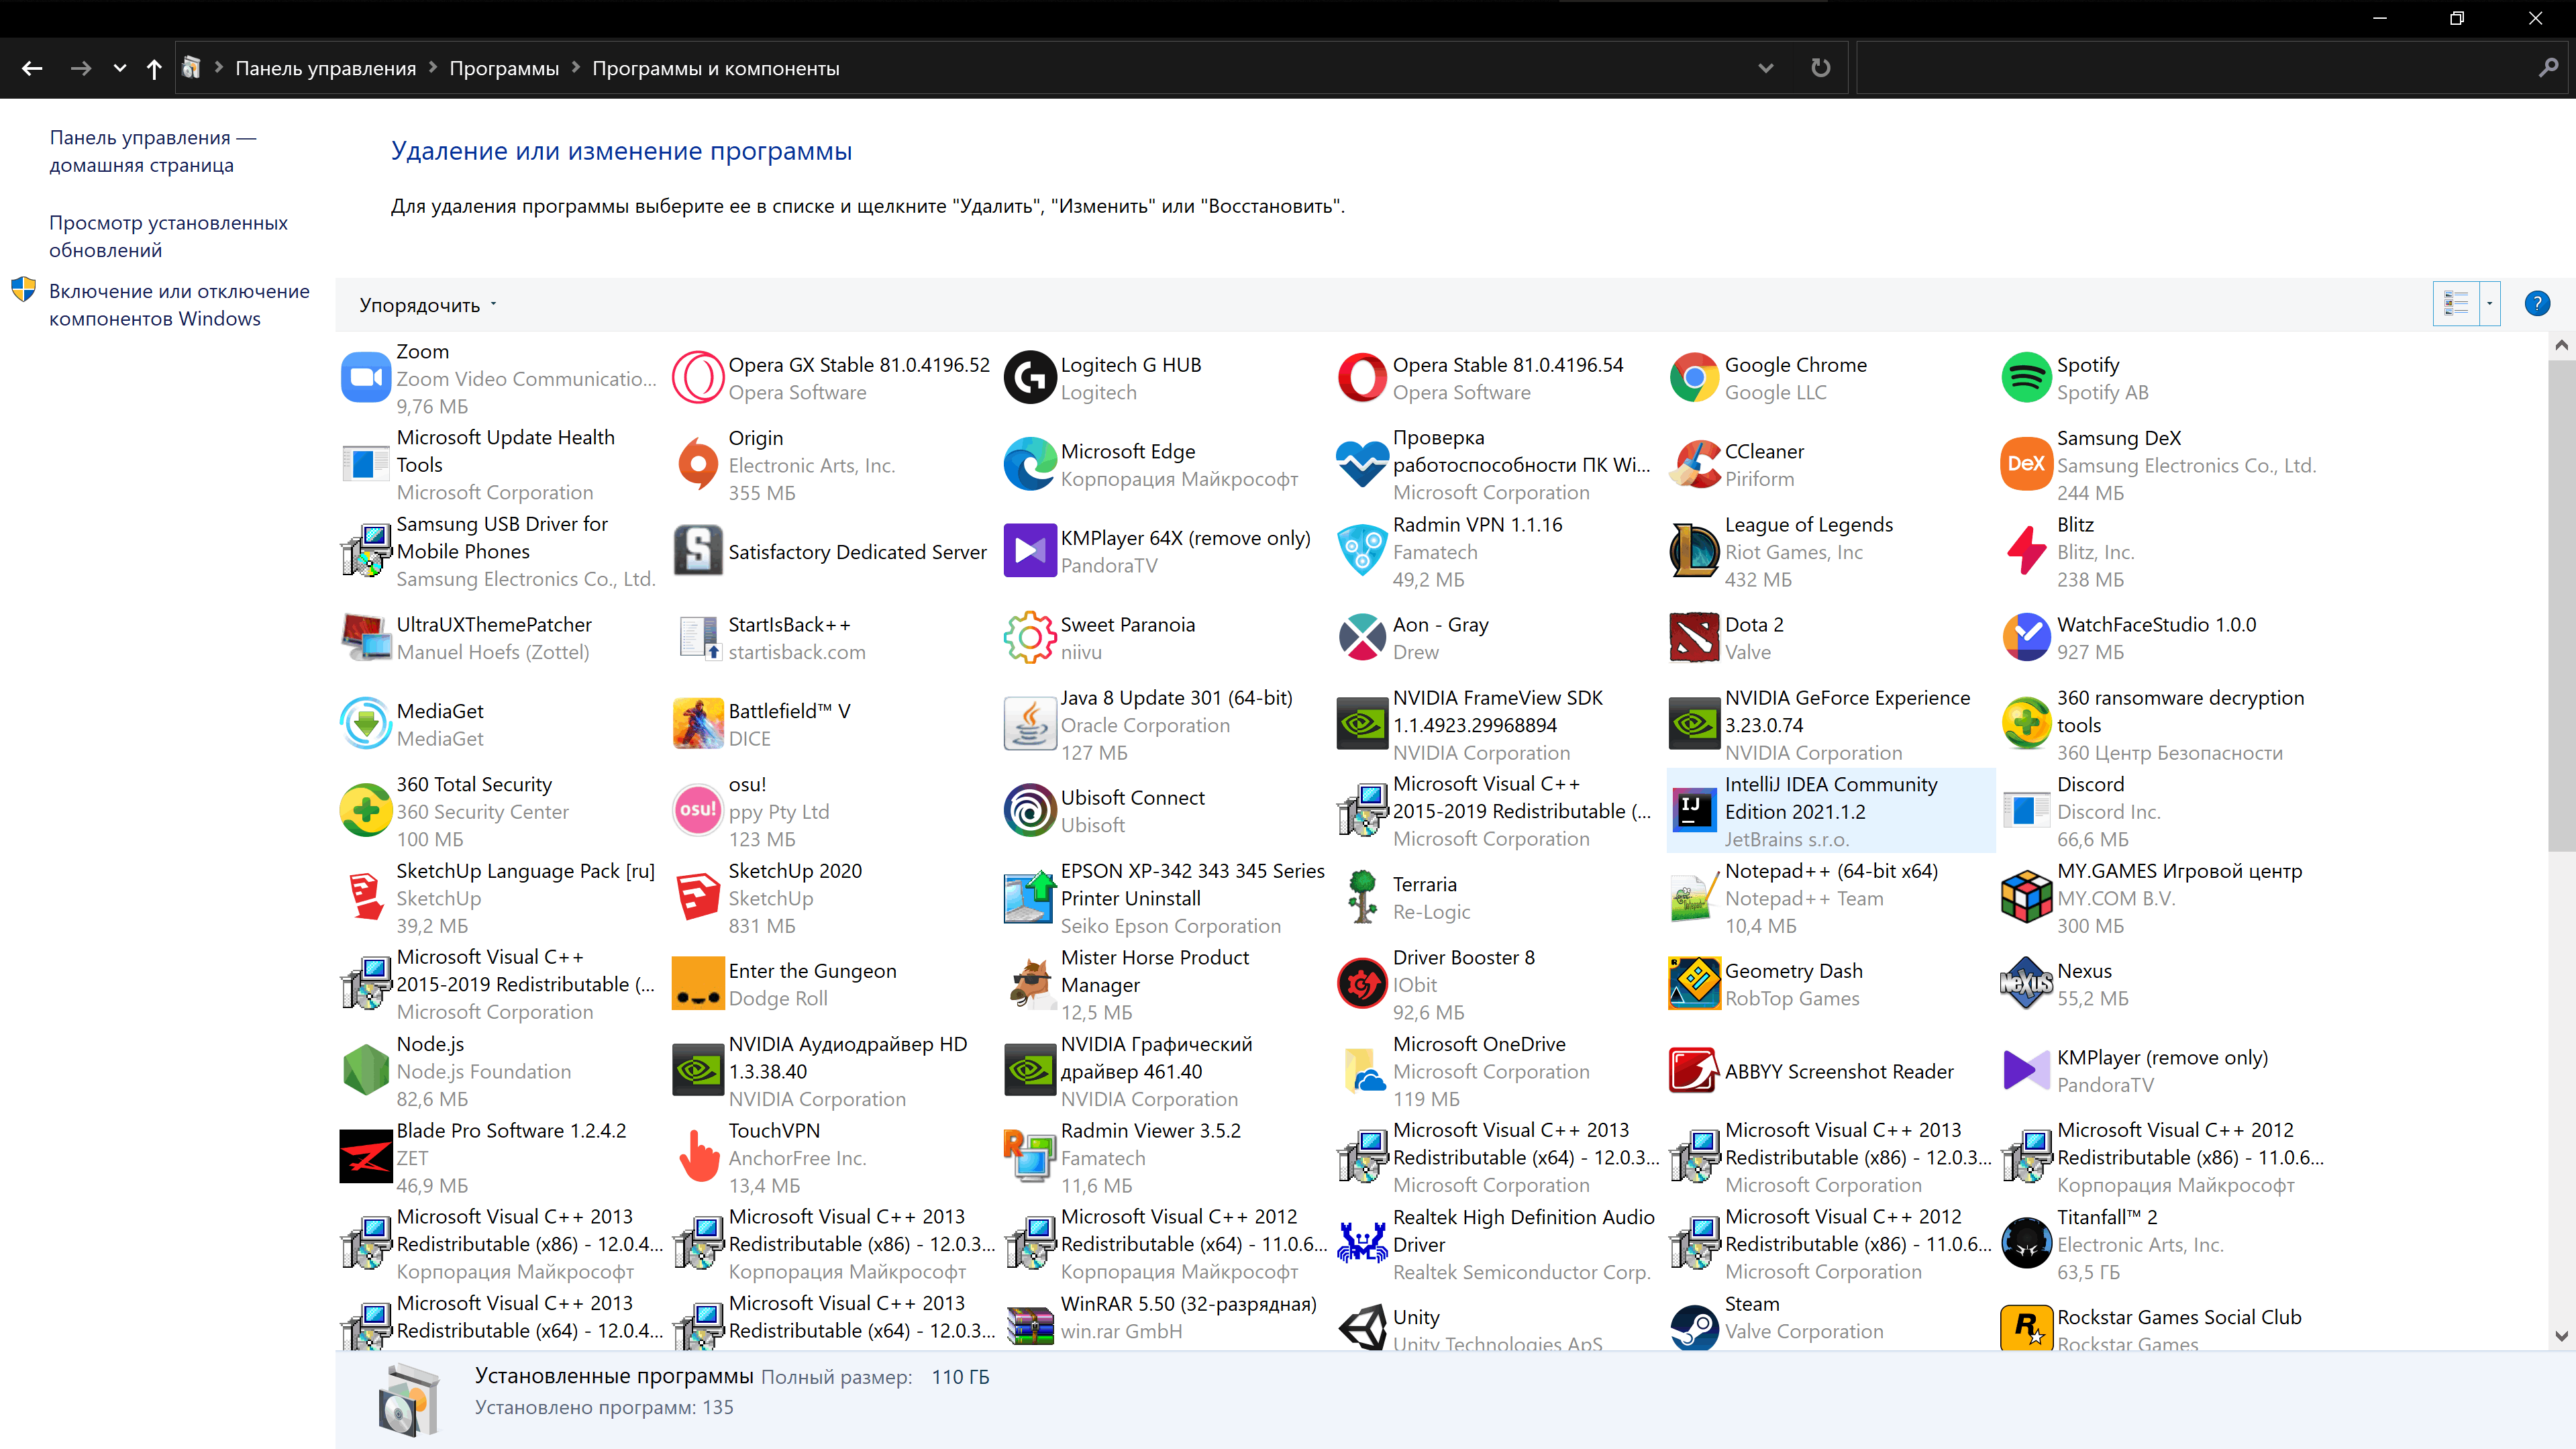The width and height of the screenshot is (2576, 1449).
Task: Click the Программы breadcrumb
Action: point(504,68)
